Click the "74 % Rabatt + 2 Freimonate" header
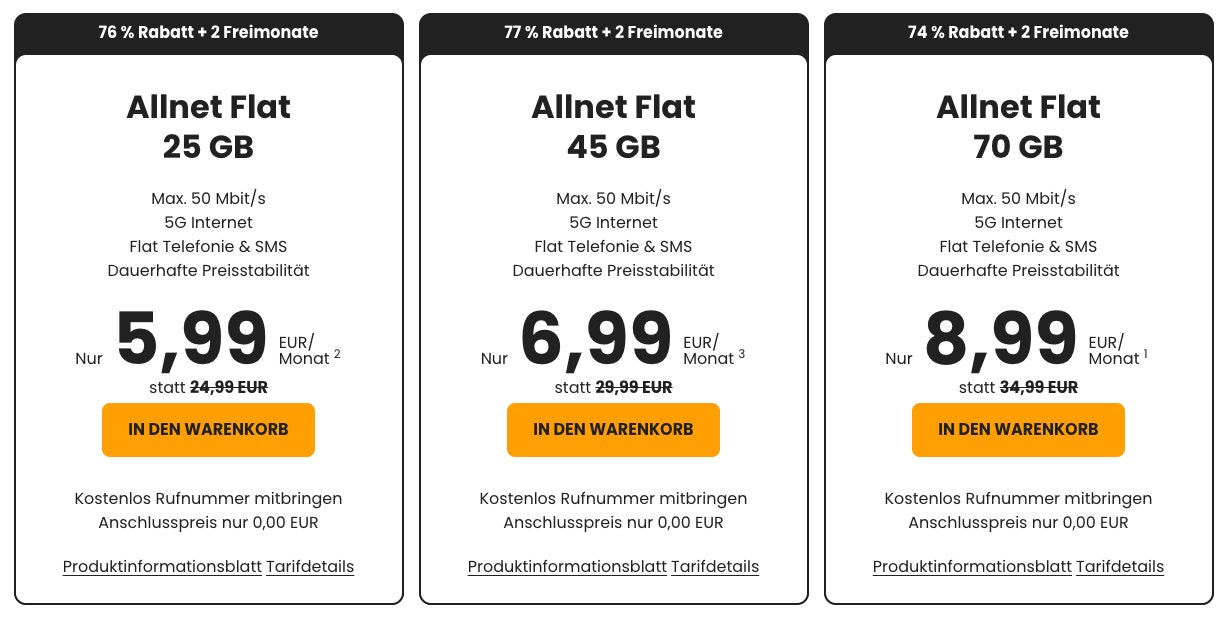1228x619 pixels. point(1018,32)
